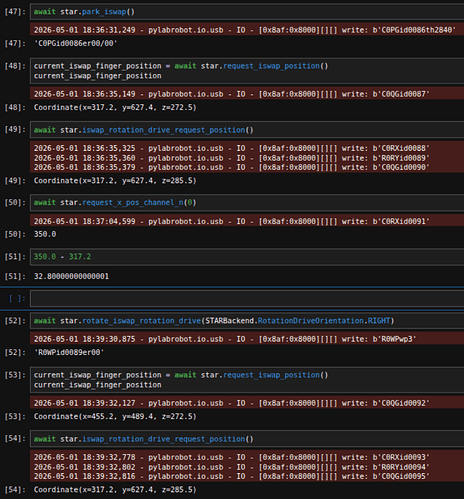This screenshot has height=499, width=464.
Task: Select cell 48 requesting iswap position
Action: [x=247, y=71]
